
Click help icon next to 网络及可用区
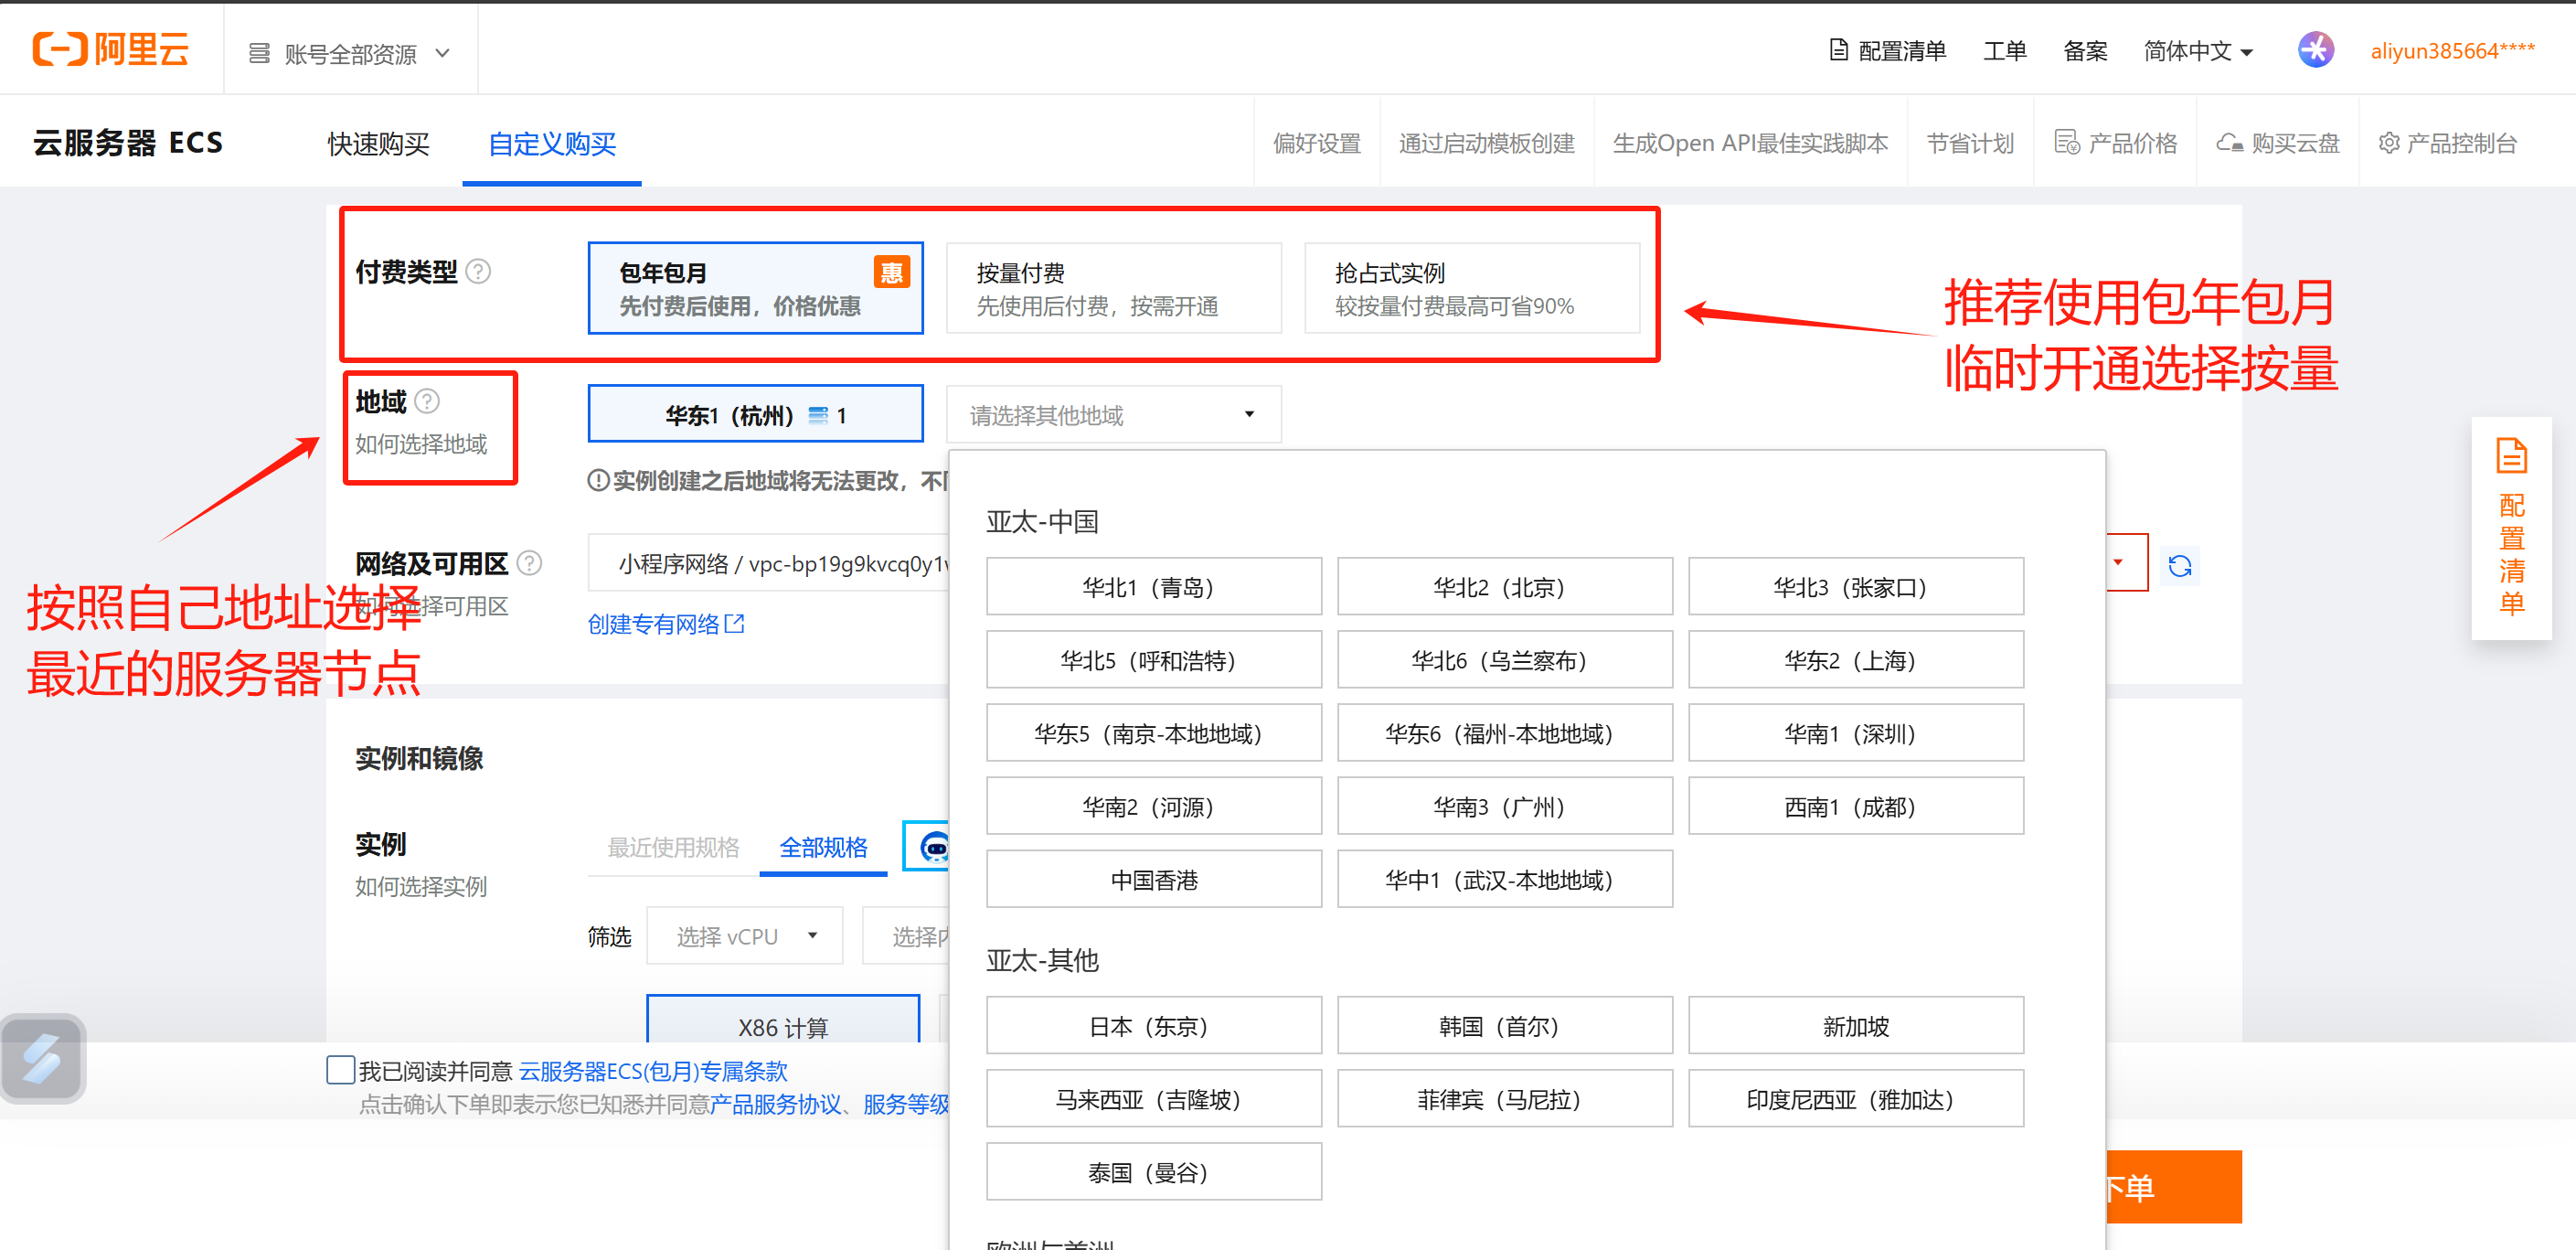coord(530,564)
